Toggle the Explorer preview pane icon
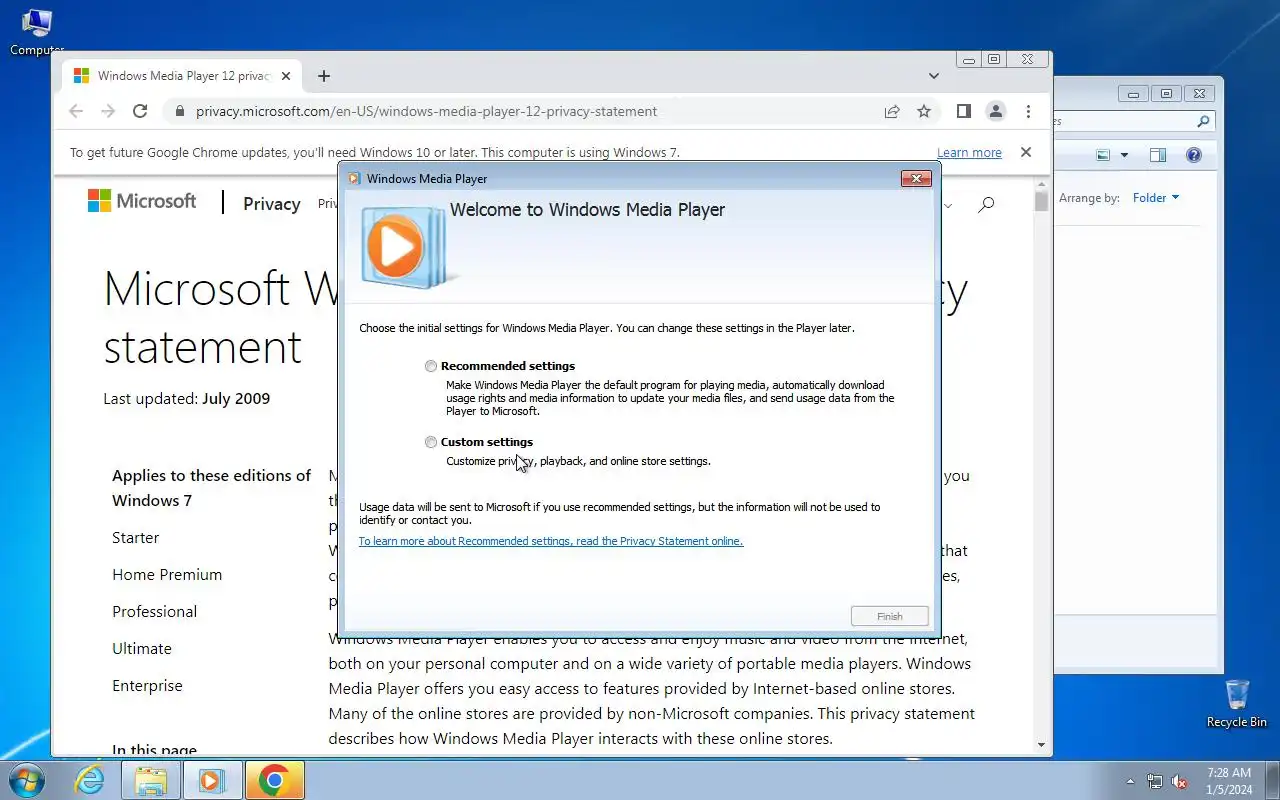Image resolution: width=1280 pixels, height=800 pixels. [x=1158, y=155]
